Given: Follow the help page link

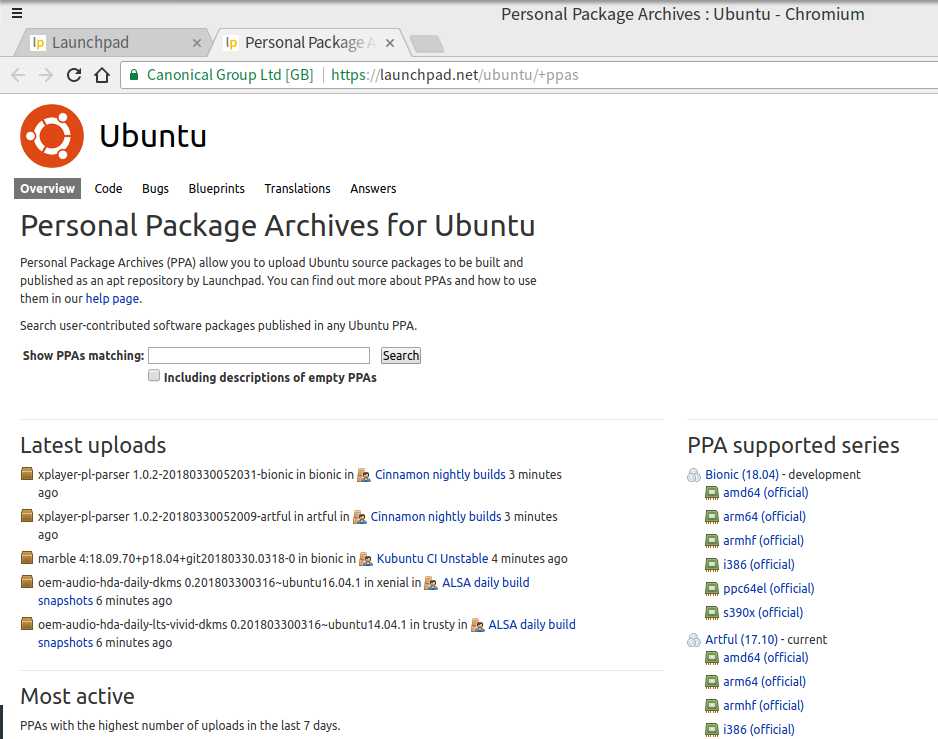Looking at the screenshot, I should pyautogui.click(x=112, y=299).
